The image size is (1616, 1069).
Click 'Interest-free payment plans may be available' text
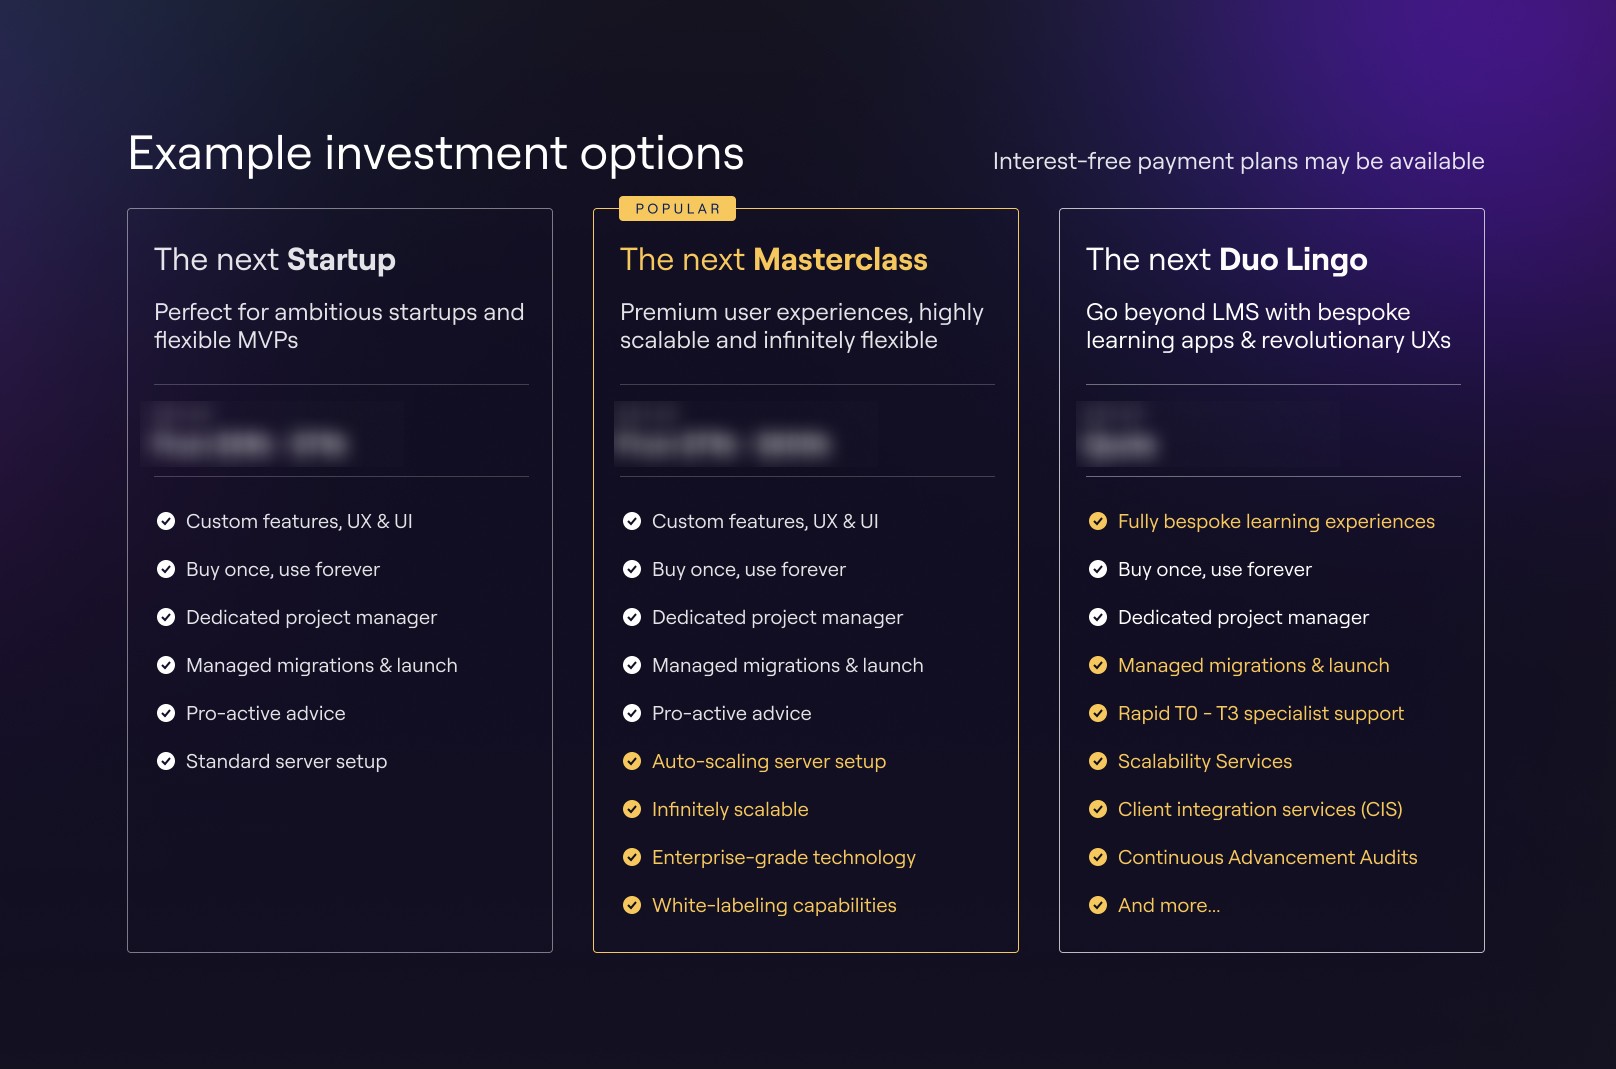1238,161
